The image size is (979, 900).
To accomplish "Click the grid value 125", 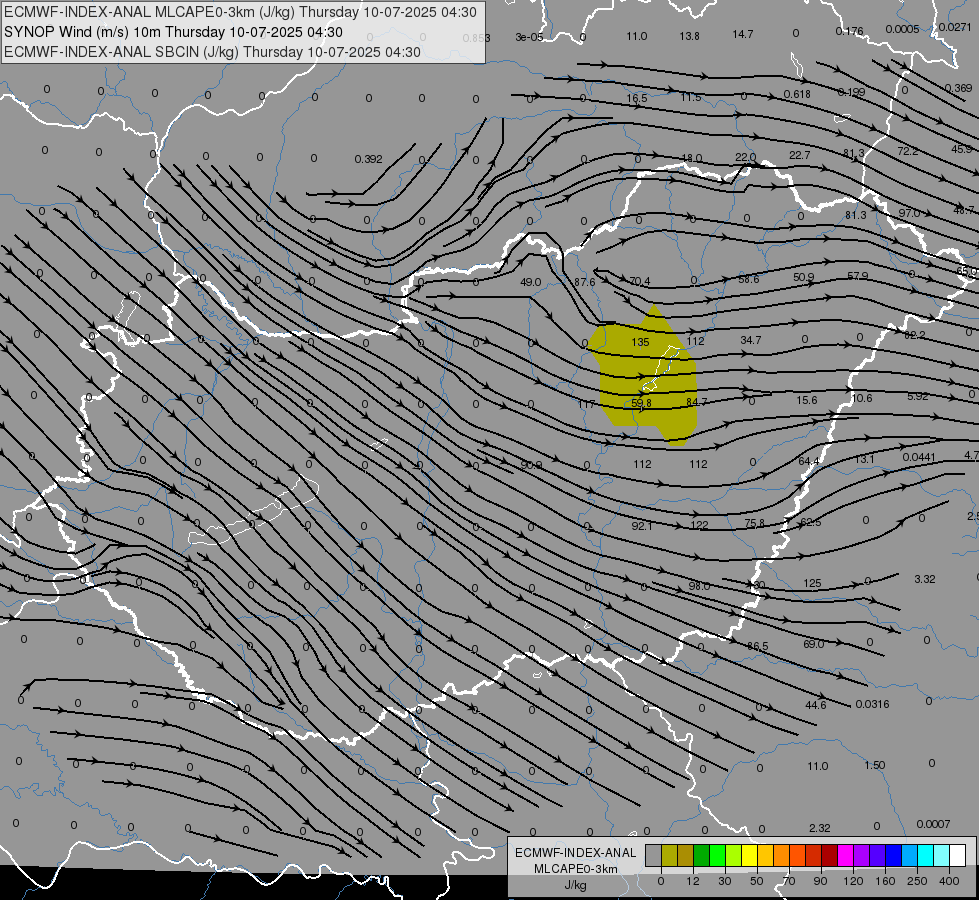I will [x=812, y=583].
